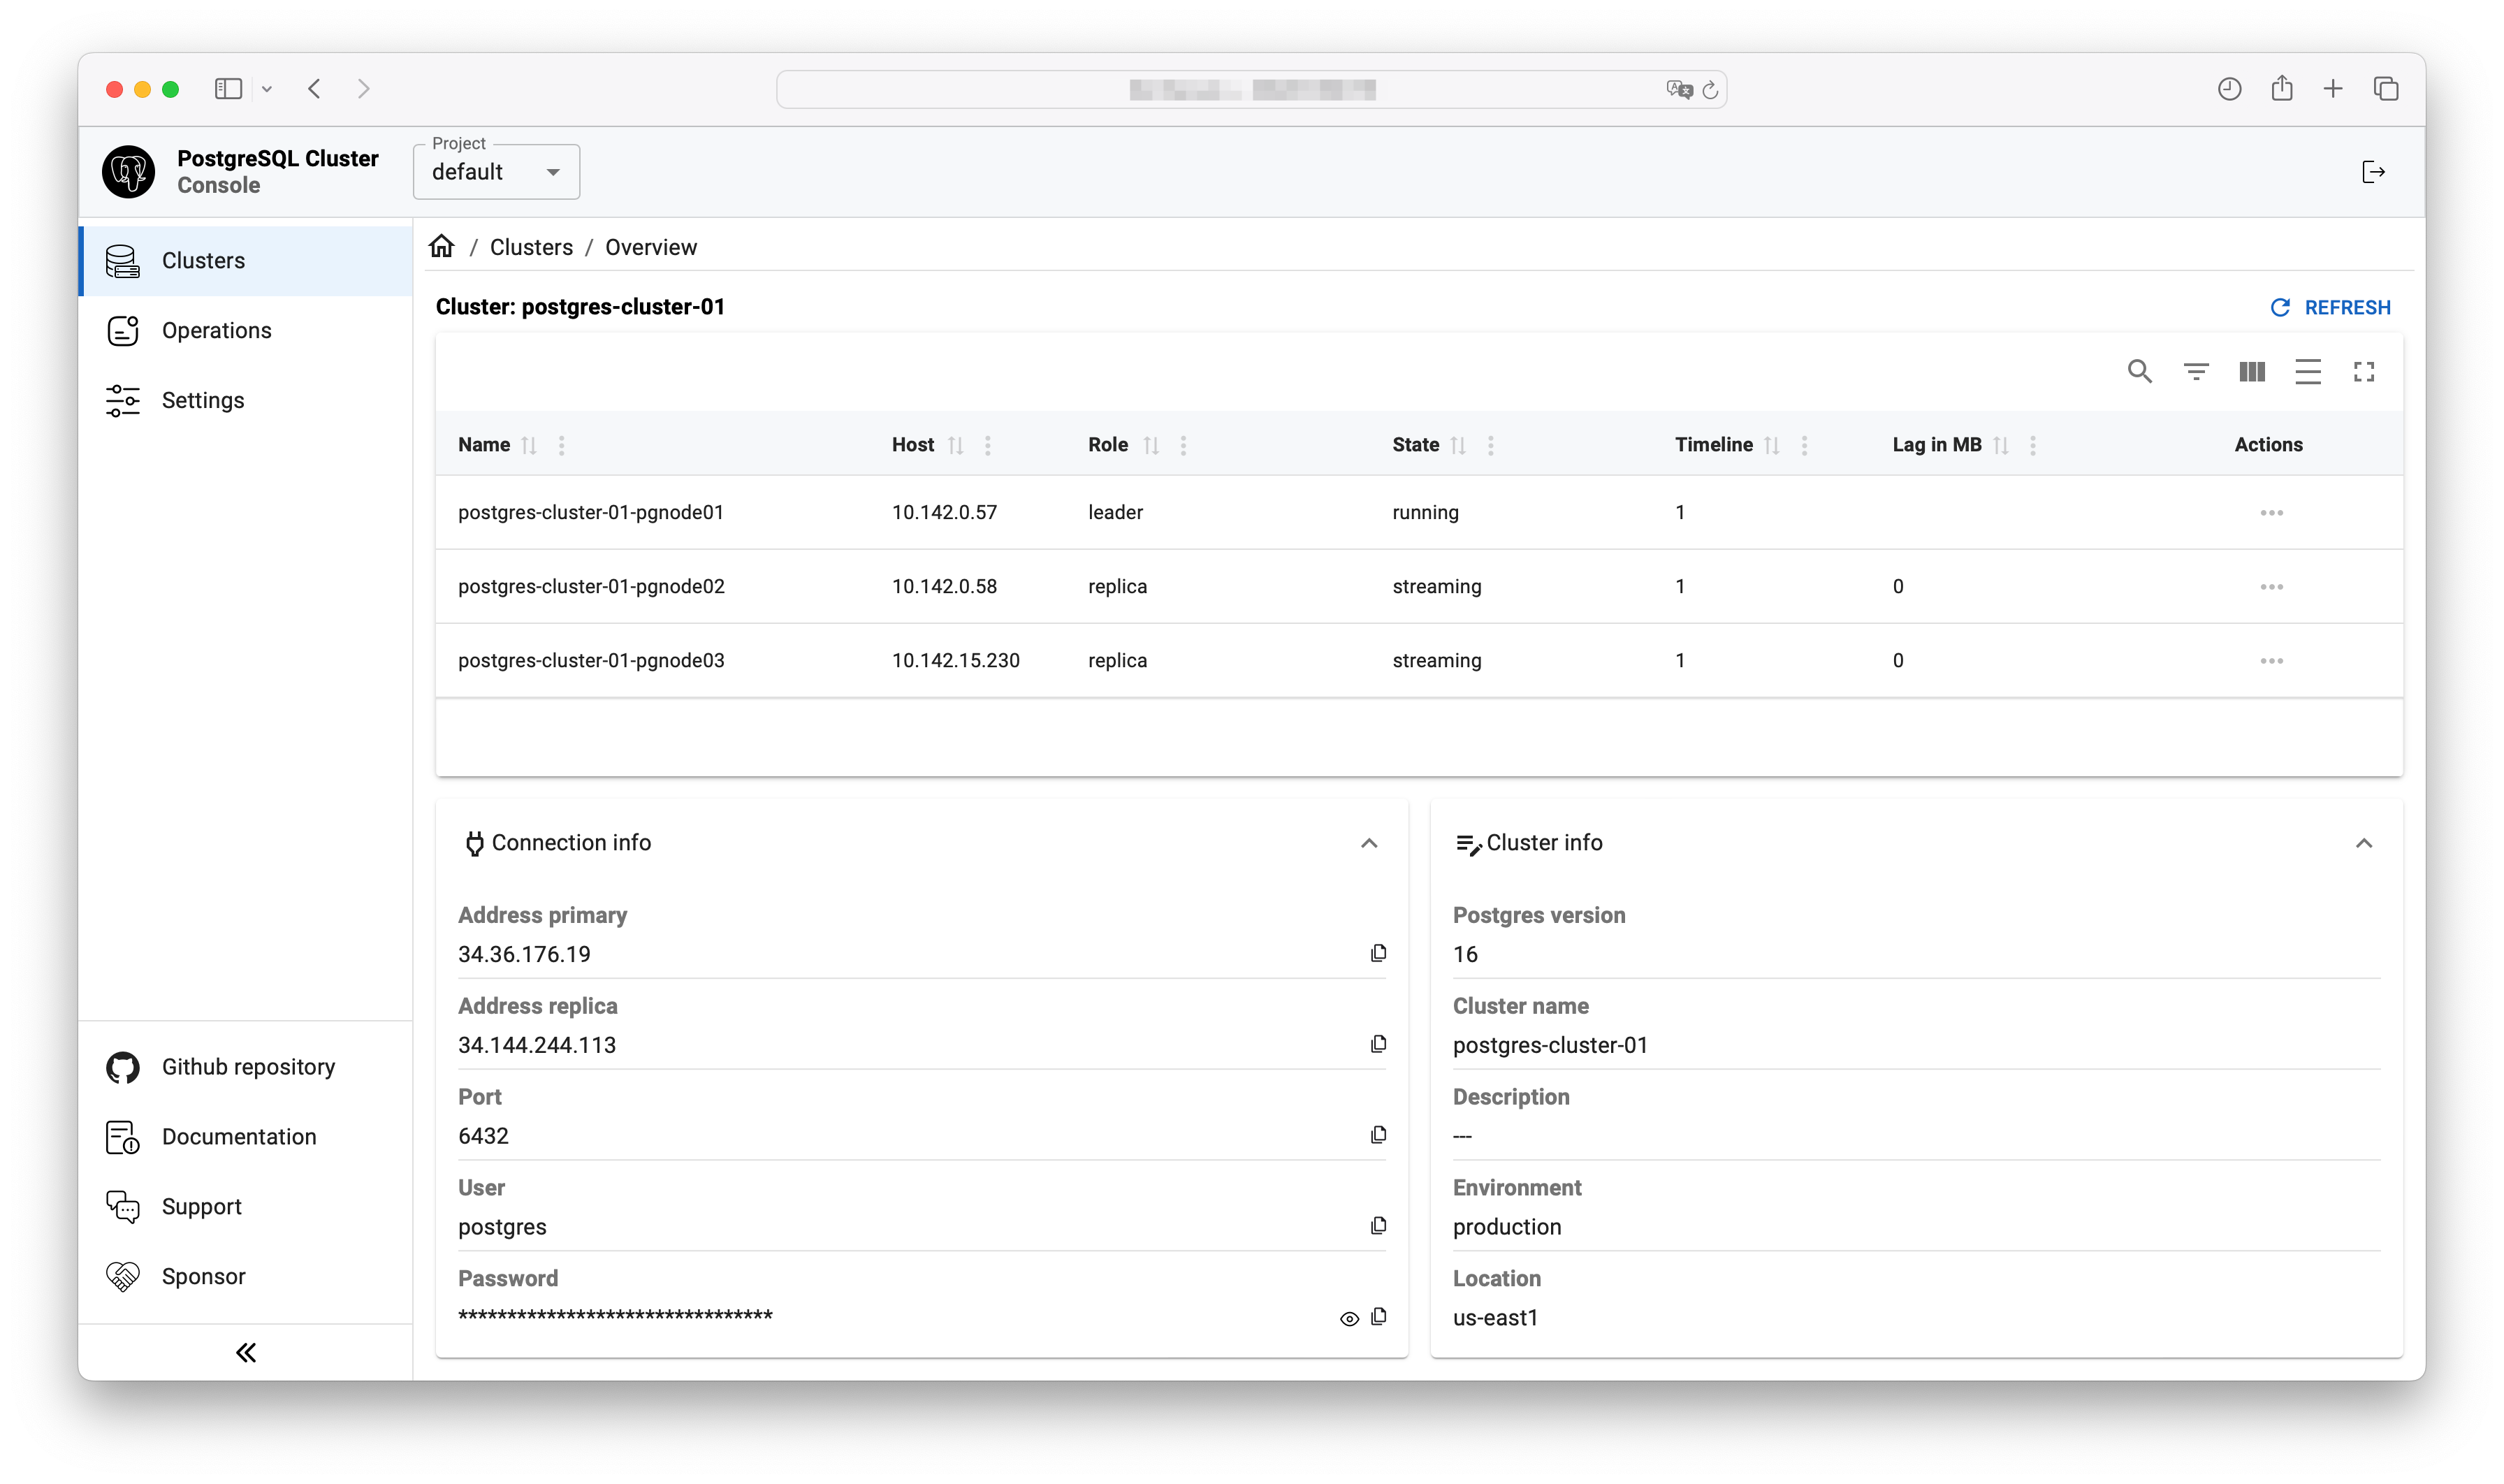Open Role column actions menu
This screenshot has width=2504, height=1484.
pyautogui.click(x=1183, y=446)
